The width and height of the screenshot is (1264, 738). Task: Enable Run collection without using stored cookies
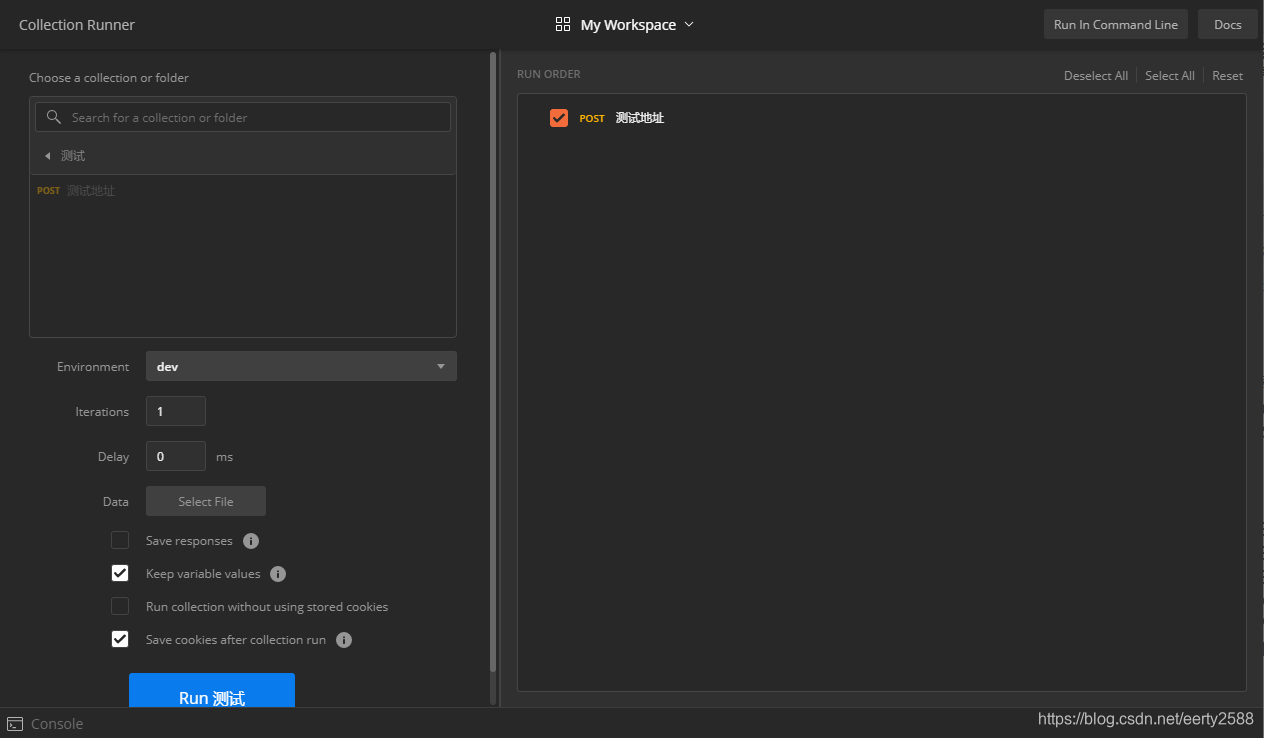[x=120, y=606]
